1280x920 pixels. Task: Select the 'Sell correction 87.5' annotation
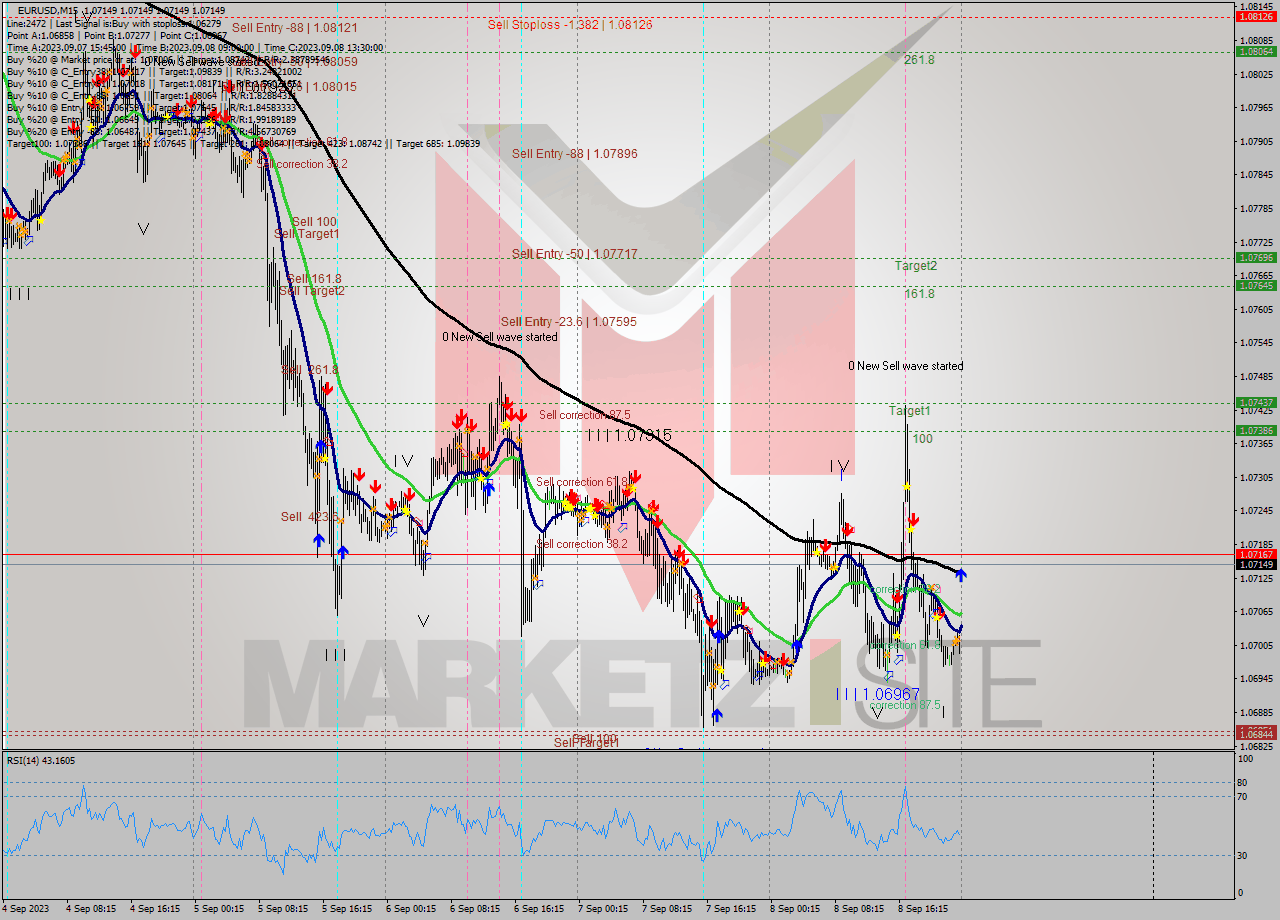tap(585, 415)
